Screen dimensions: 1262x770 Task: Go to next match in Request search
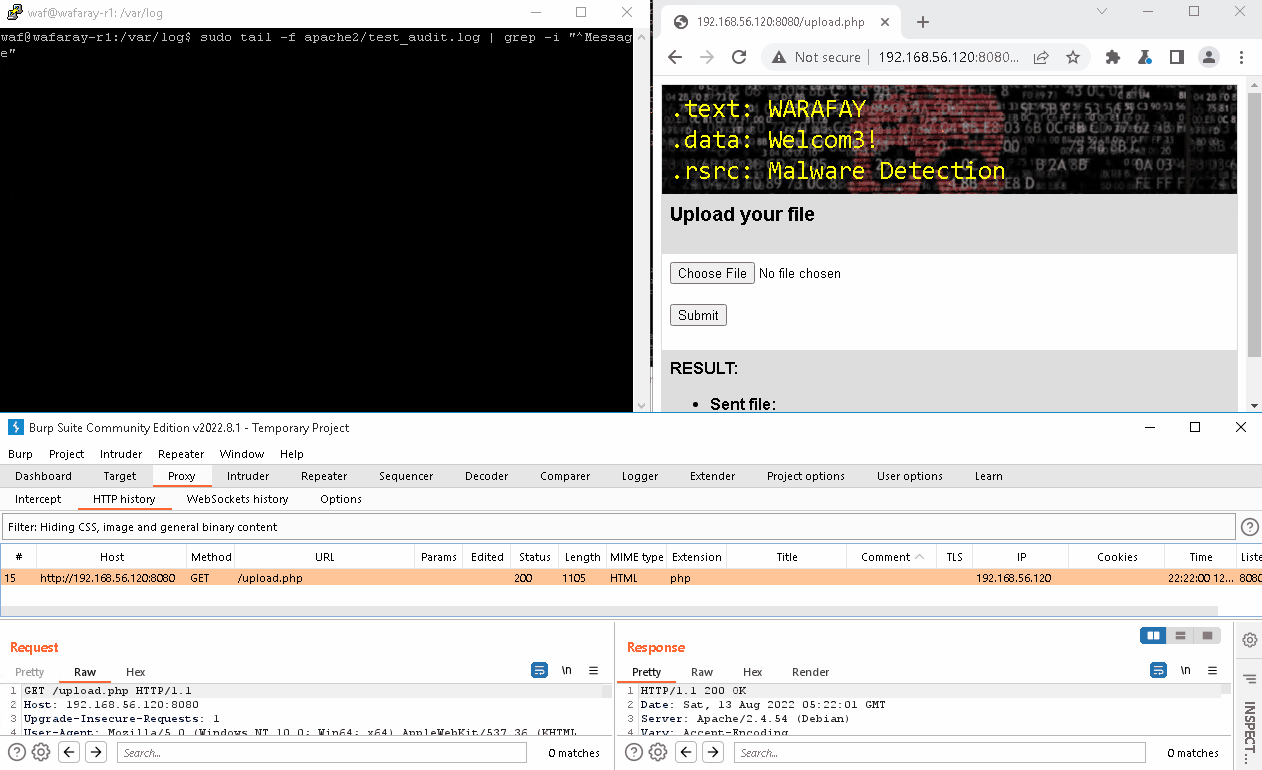coord(96,752)
